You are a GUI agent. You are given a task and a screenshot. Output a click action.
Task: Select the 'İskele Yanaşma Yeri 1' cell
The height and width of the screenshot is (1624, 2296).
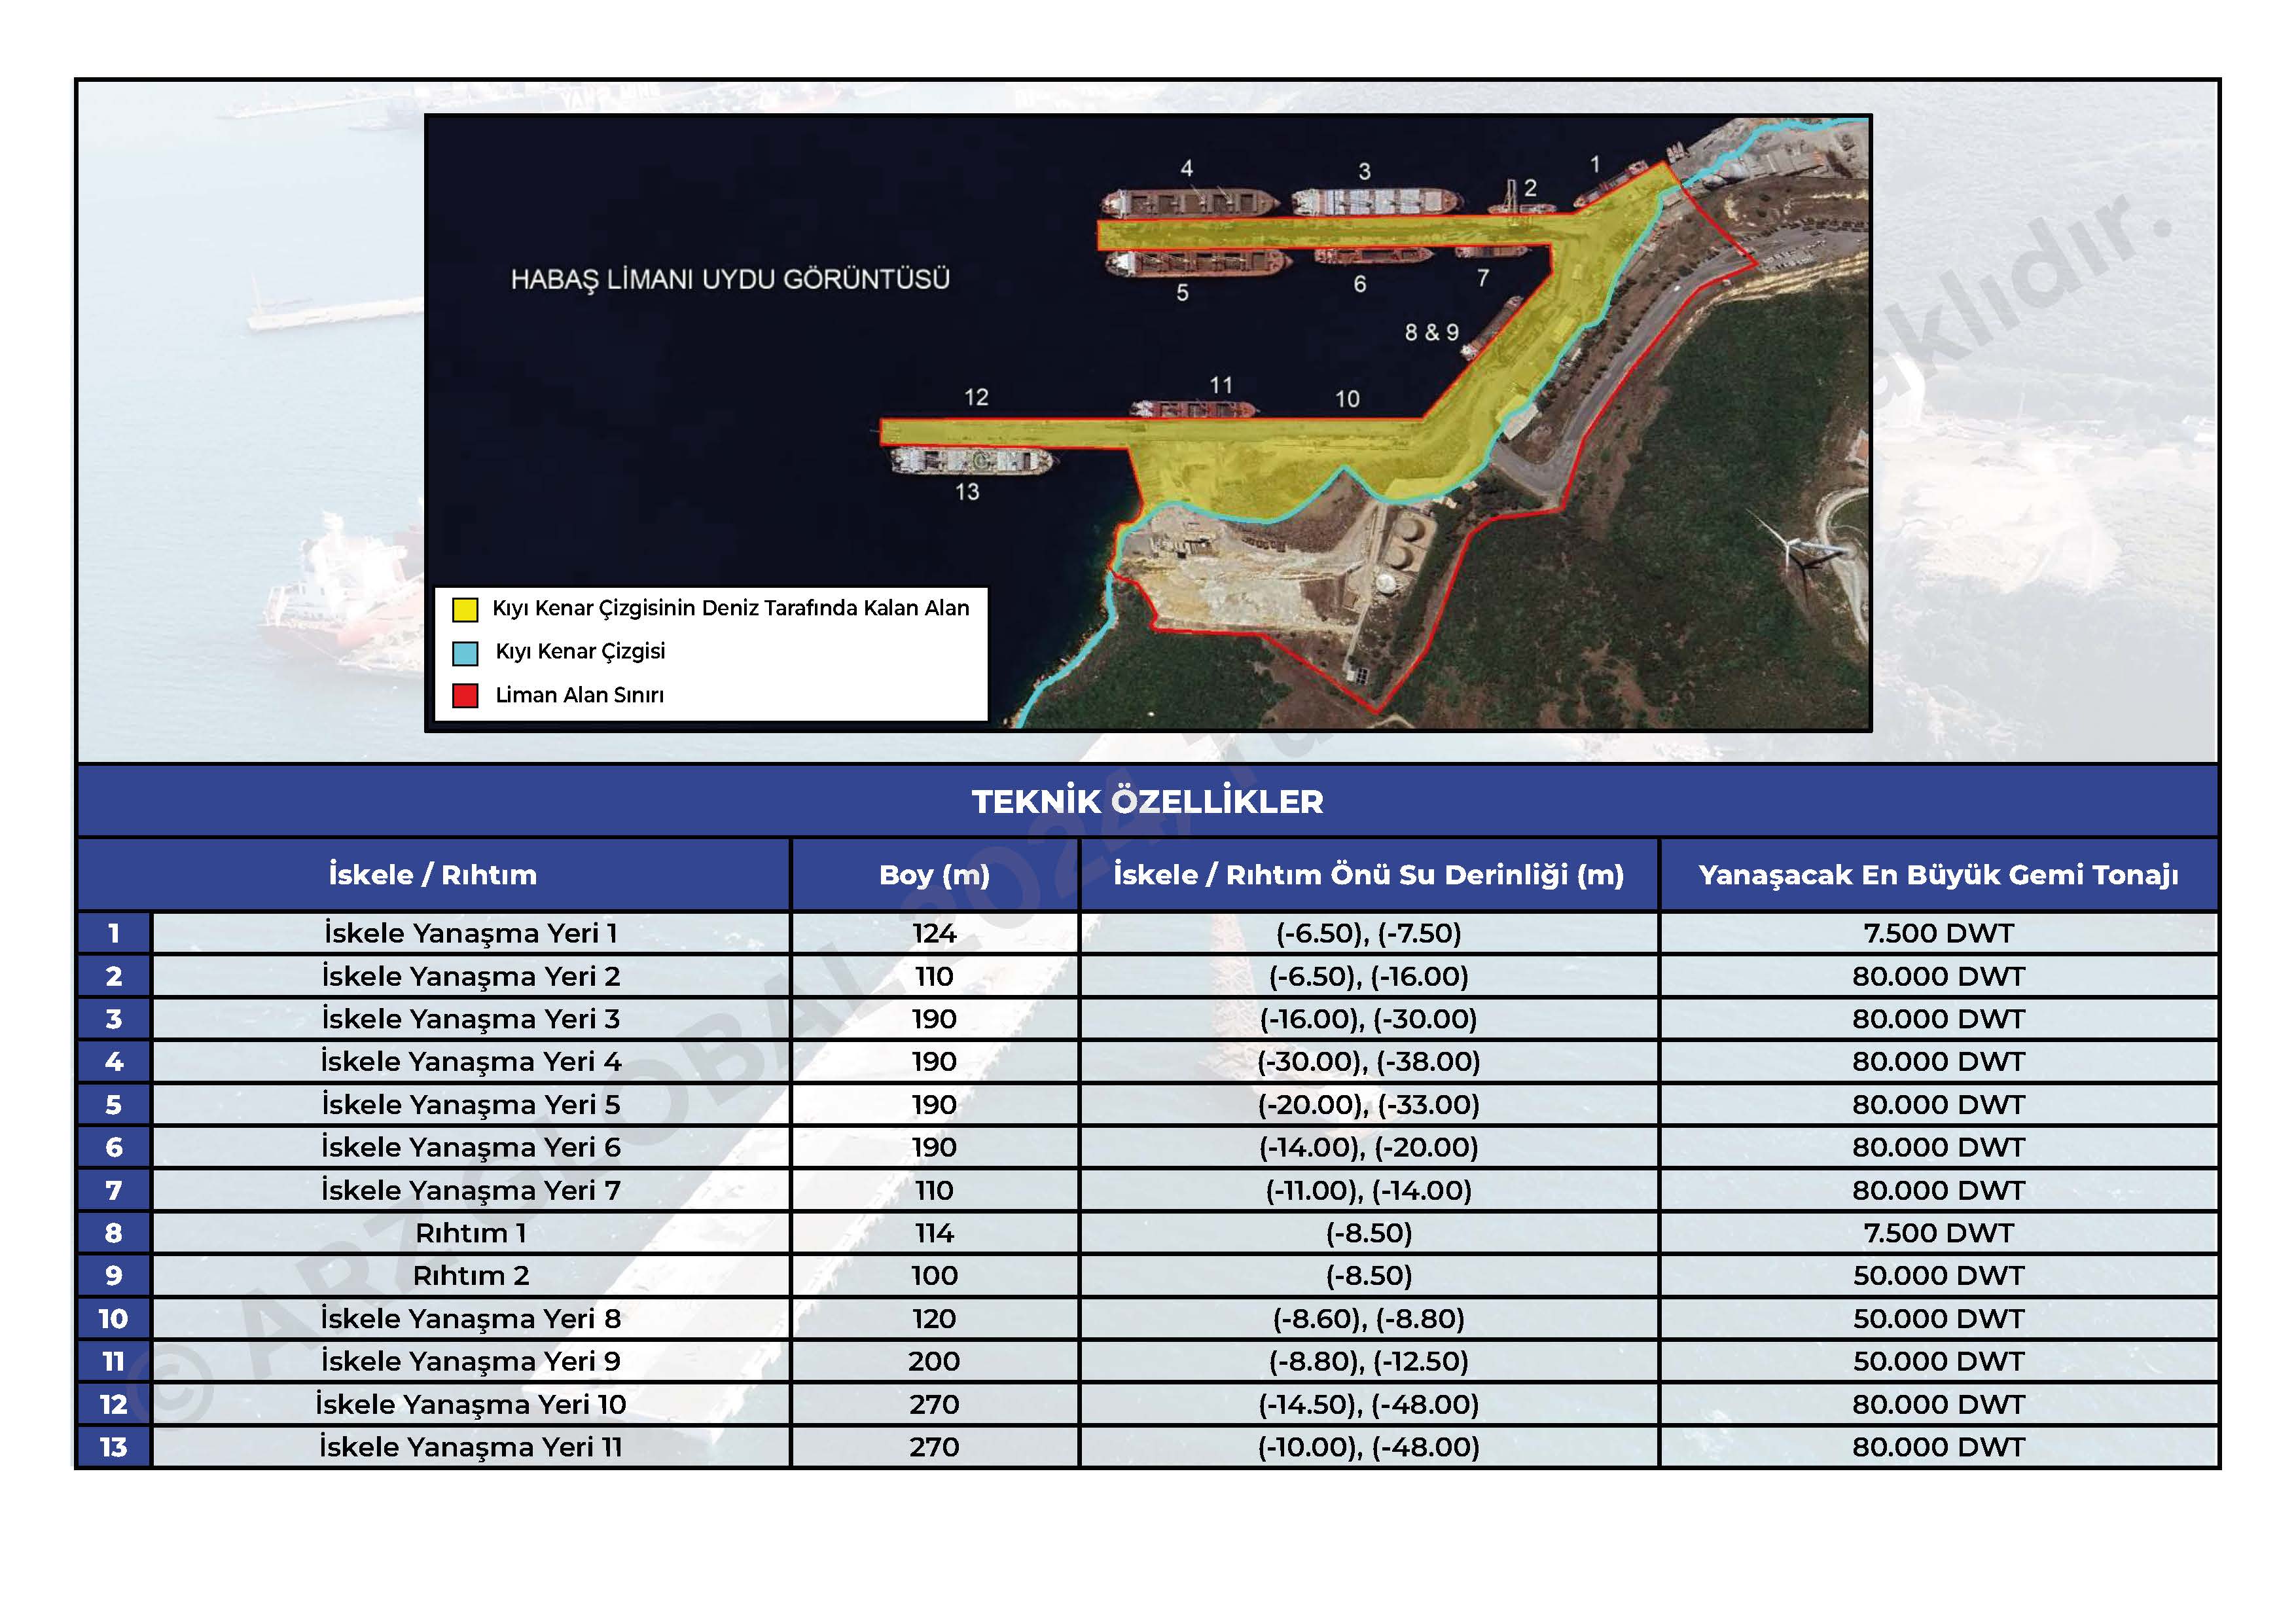click(471, 933)
